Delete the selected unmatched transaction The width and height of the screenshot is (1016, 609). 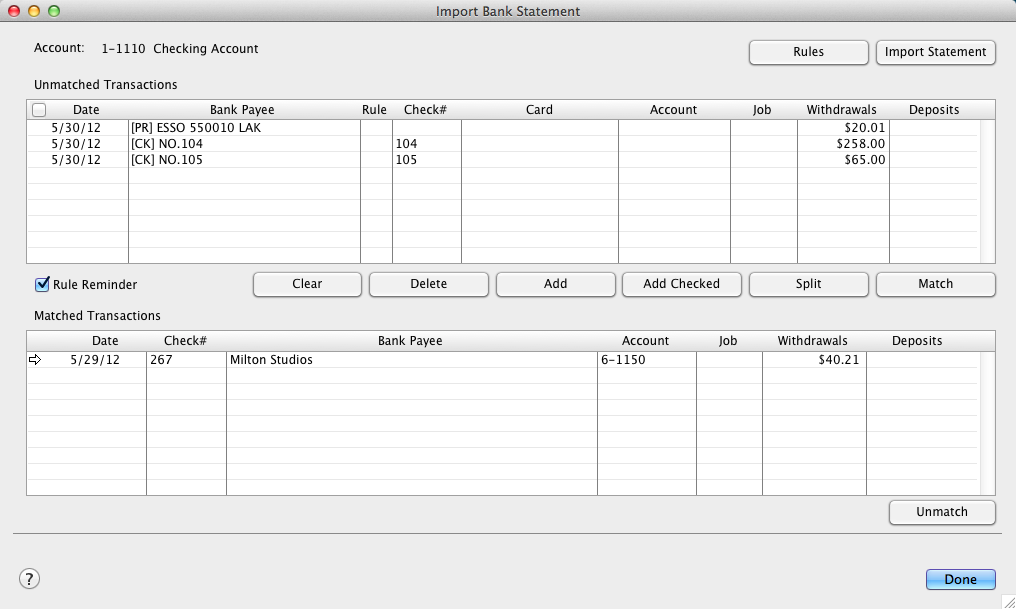coord(428,284)
